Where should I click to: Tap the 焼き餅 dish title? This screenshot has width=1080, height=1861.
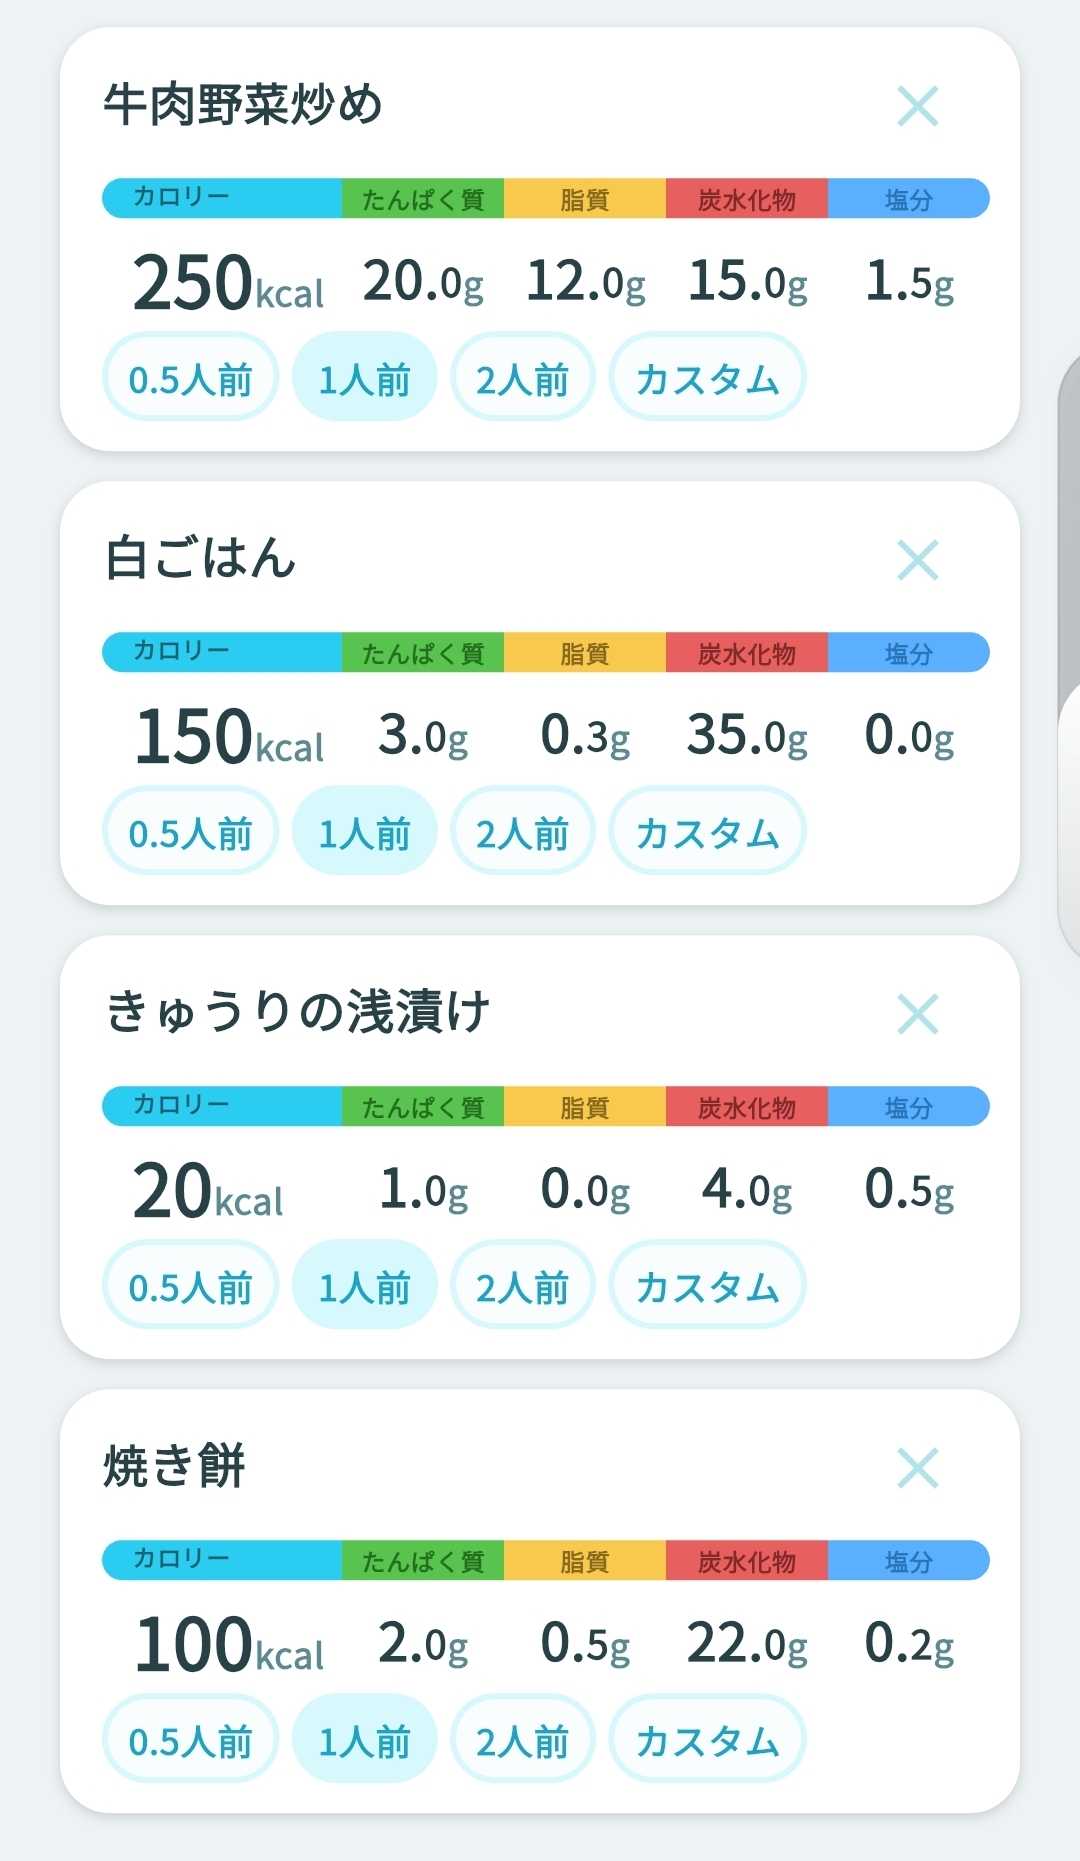(x=174, y=1466)
